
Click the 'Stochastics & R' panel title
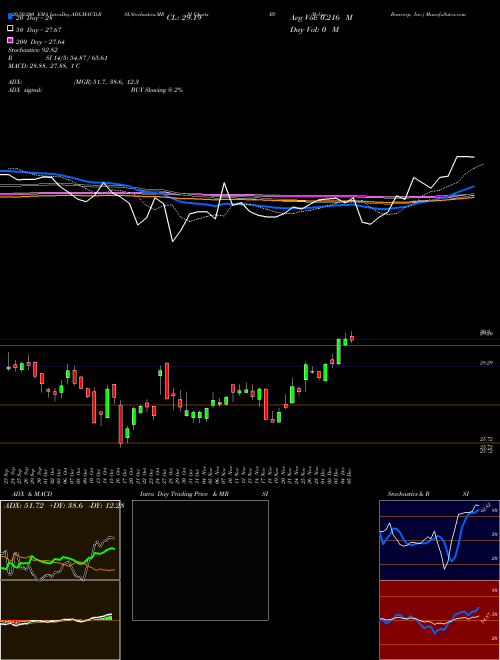pyautogui.click(x=408, y=494)
